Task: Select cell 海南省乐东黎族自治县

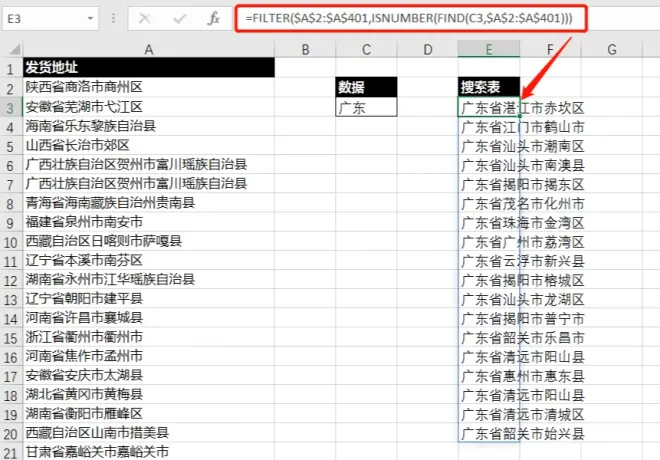Action: click(149, 126)
